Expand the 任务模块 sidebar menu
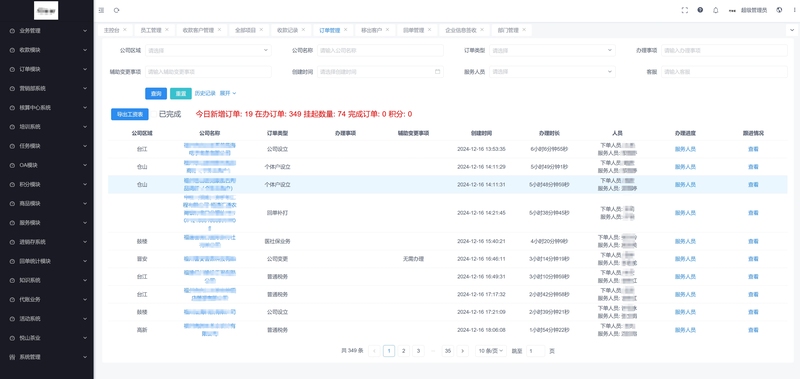This screenshot has height=379, width=800. [x=46, y=146]
